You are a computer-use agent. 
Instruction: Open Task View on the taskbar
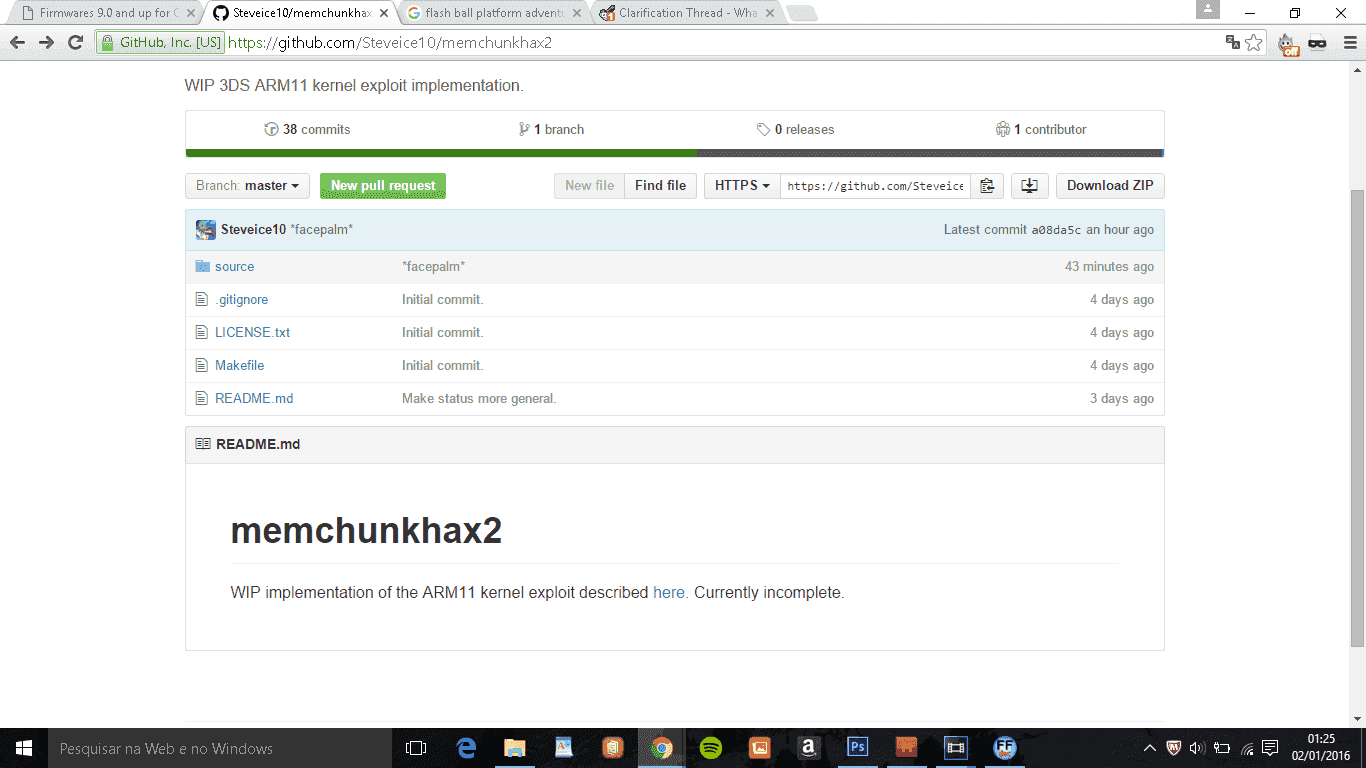pos(416,748)
